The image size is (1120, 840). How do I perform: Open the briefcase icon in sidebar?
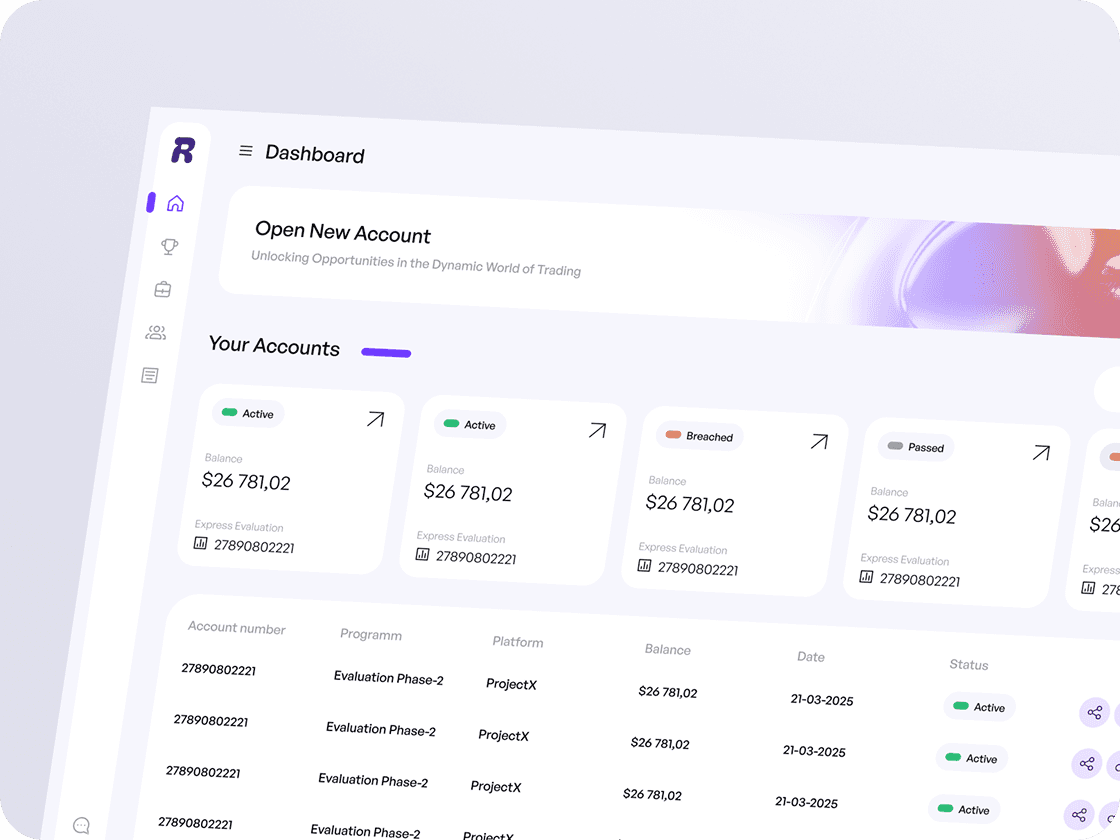click(163, 289)
